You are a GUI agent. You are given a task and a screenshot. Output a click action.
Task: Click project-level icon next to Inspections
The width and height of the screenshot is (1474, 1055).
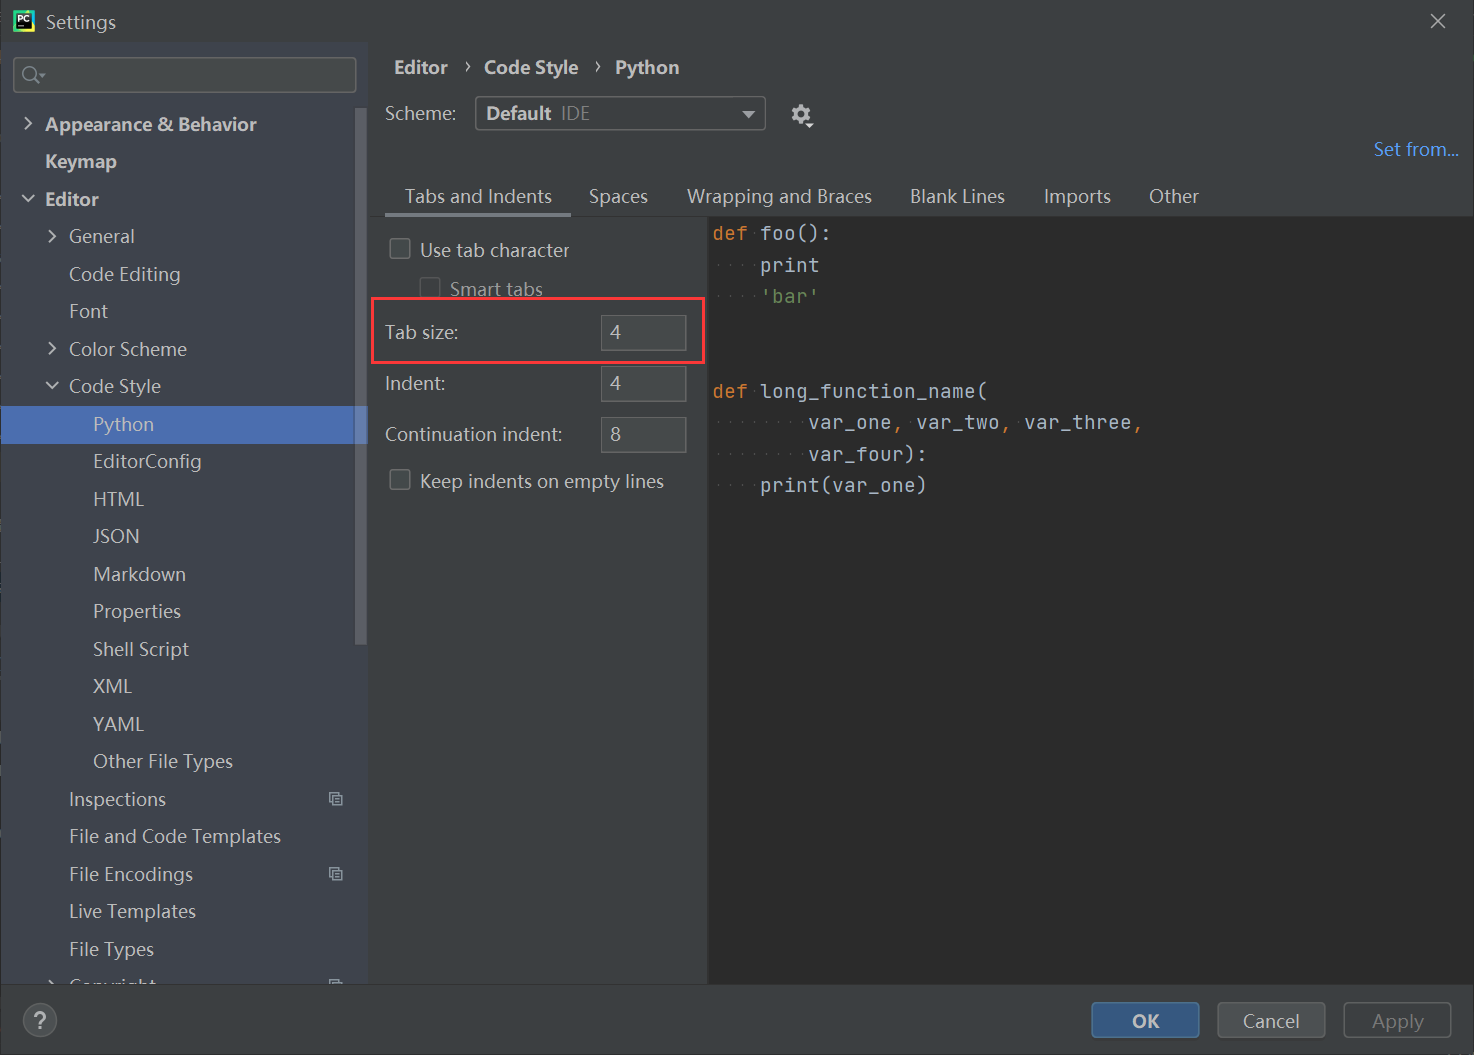click(x=336, y=799)
